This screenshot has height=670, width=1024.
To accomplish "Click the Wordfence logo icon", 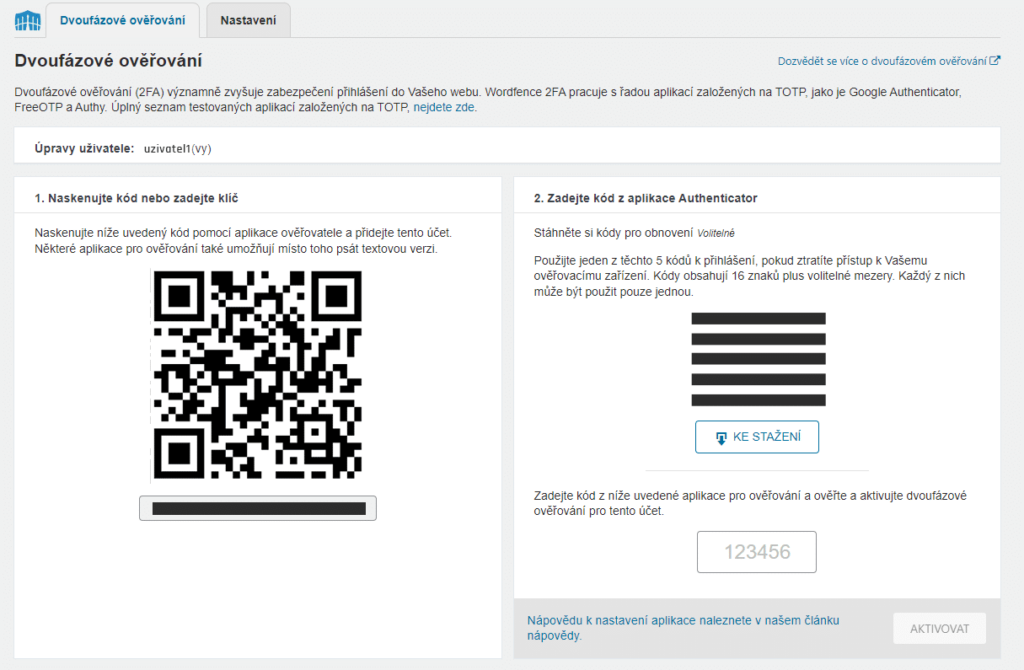I will coord(26,21).
